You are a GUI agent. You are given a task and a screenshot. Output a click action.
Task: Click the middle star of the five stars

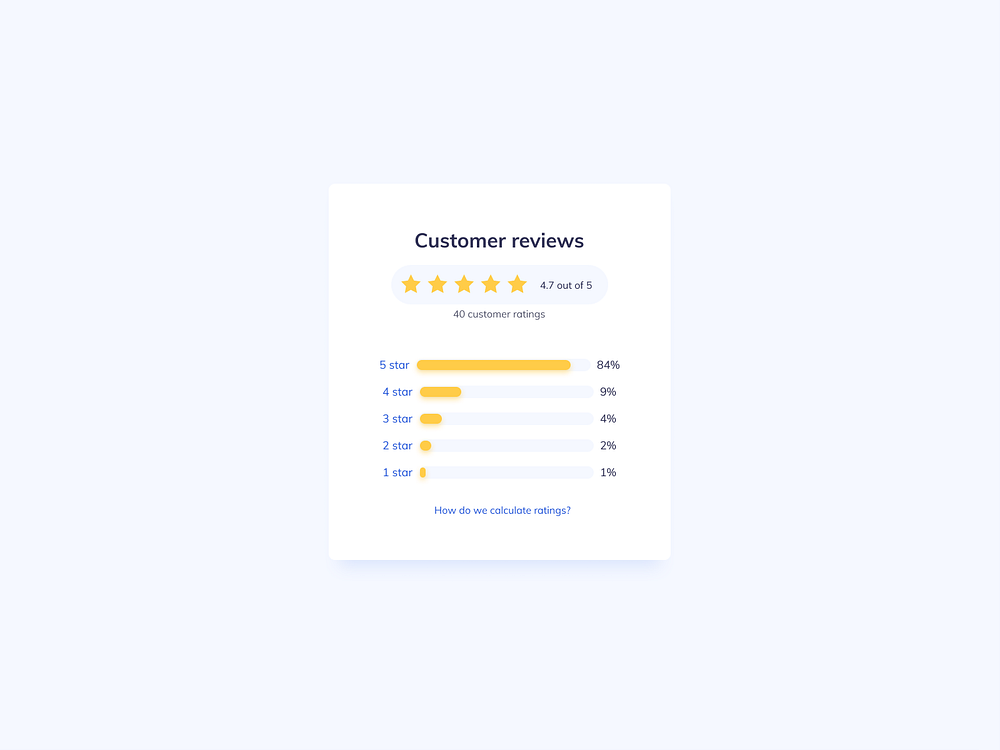pyautogui.click(x=464, y=284)
